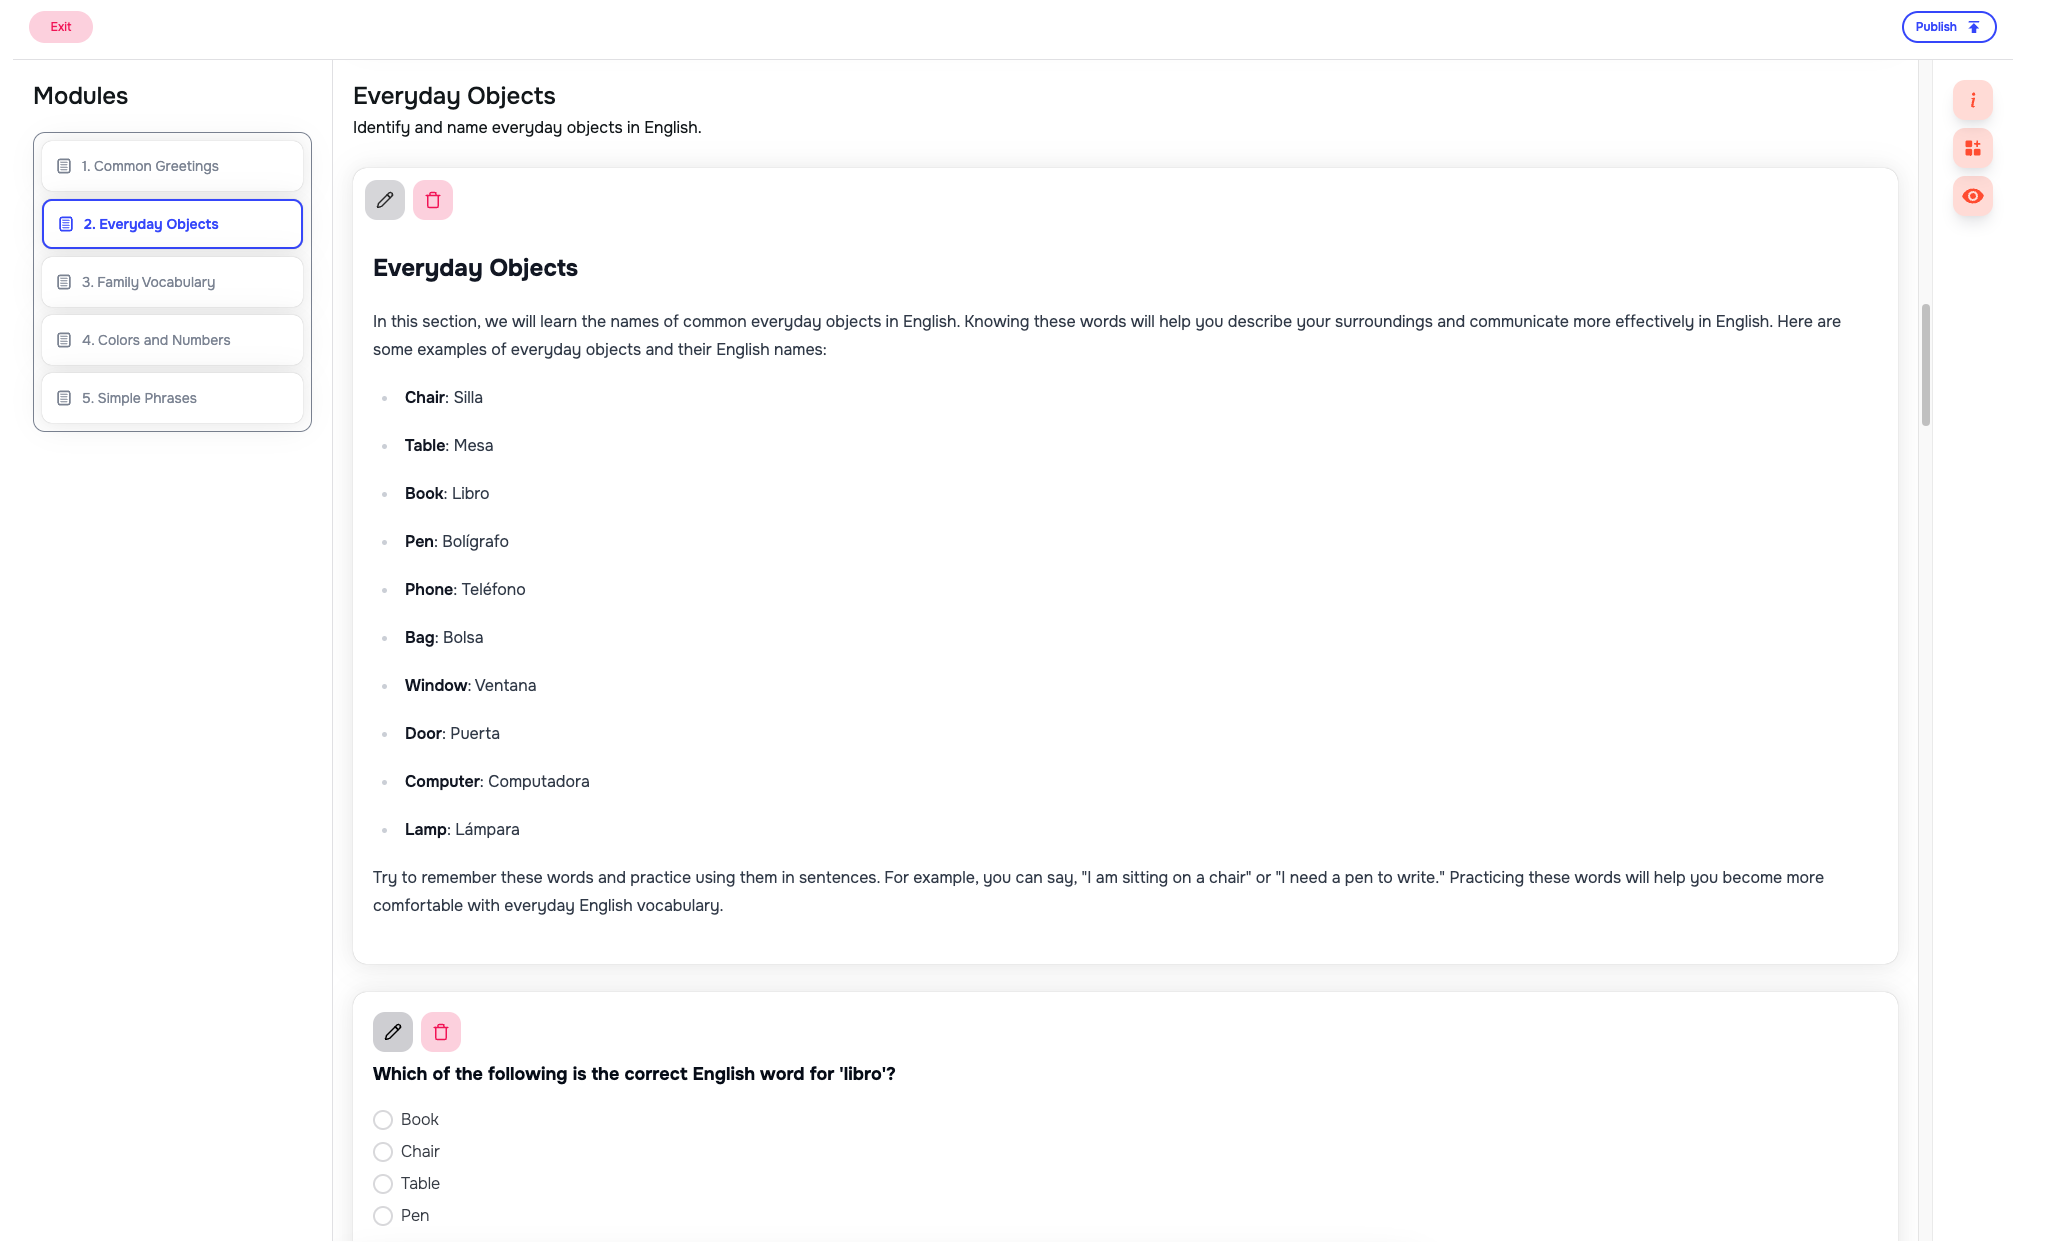Click the Exit button

pos(60,26)
